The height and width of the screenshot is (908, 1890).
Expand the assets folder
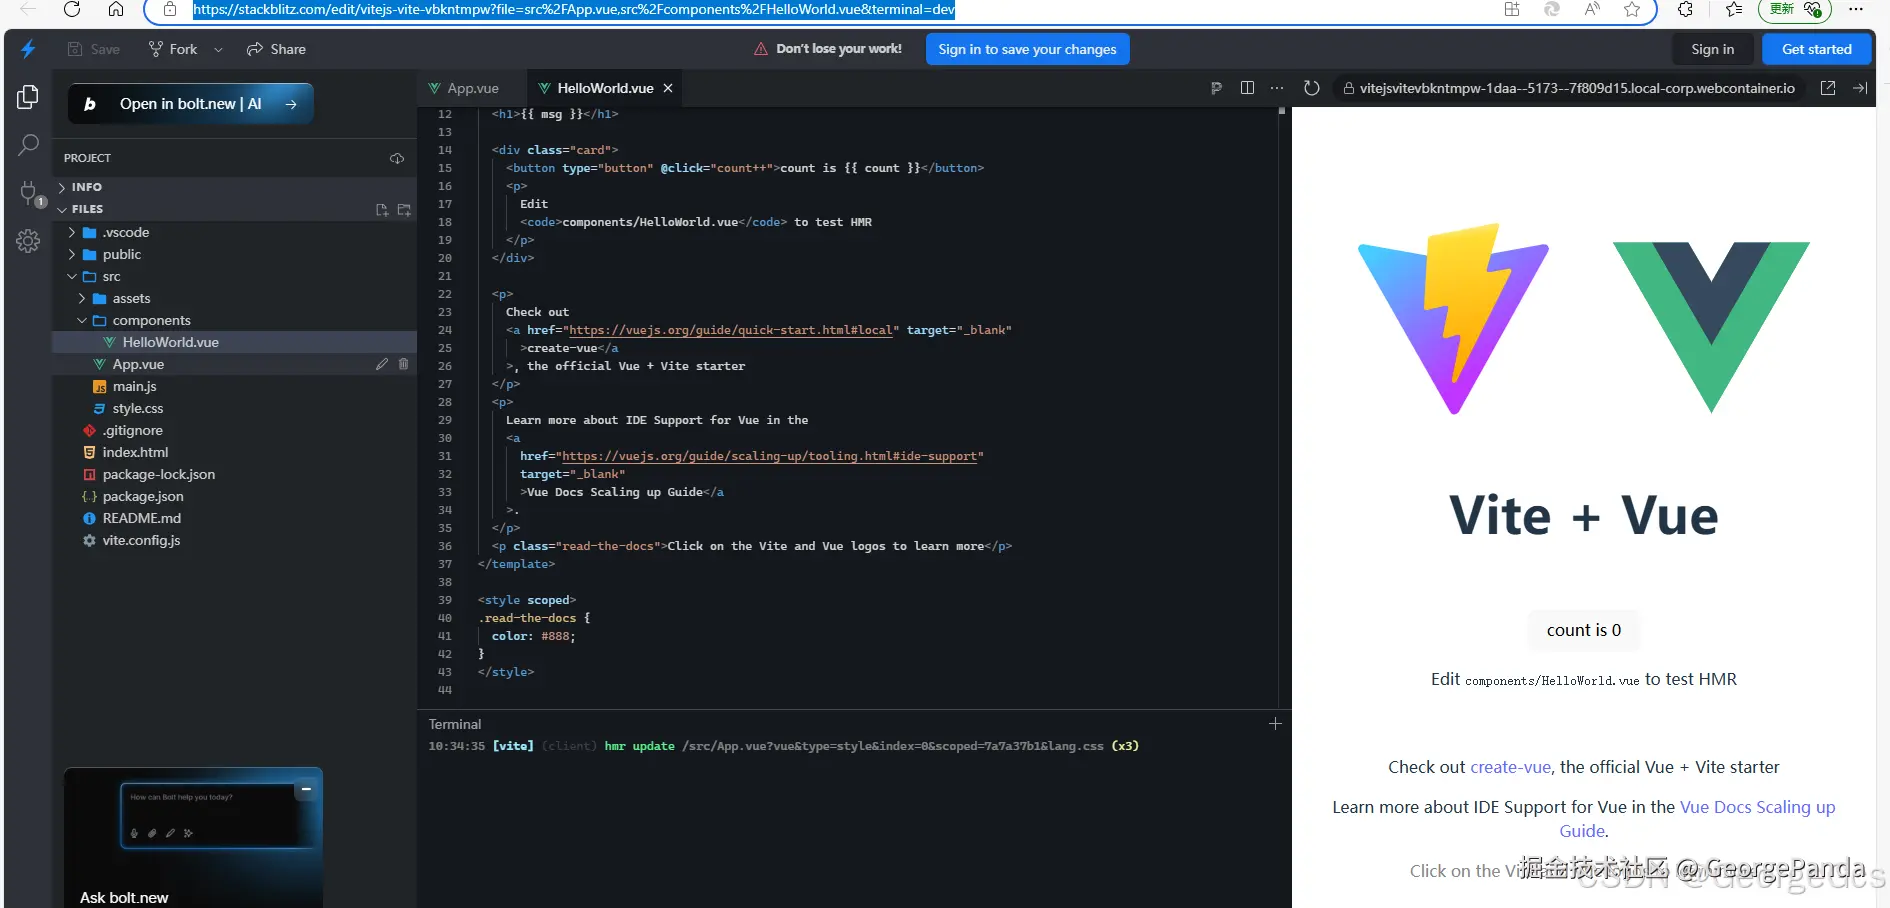(82, 298)
